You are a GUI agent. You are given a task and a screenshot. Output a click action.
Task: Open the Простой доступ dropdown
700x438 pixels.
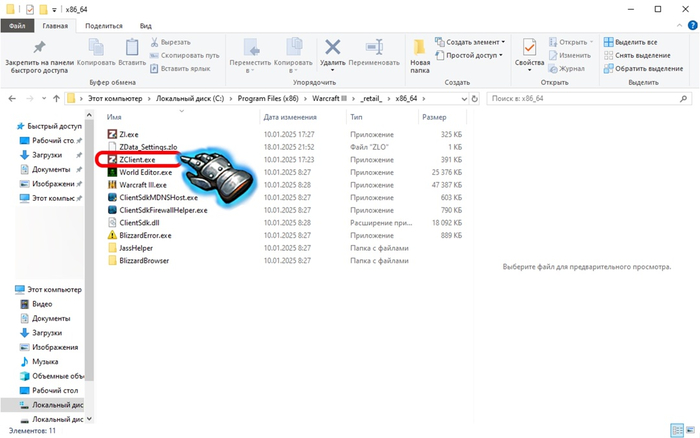click(473, 55)
